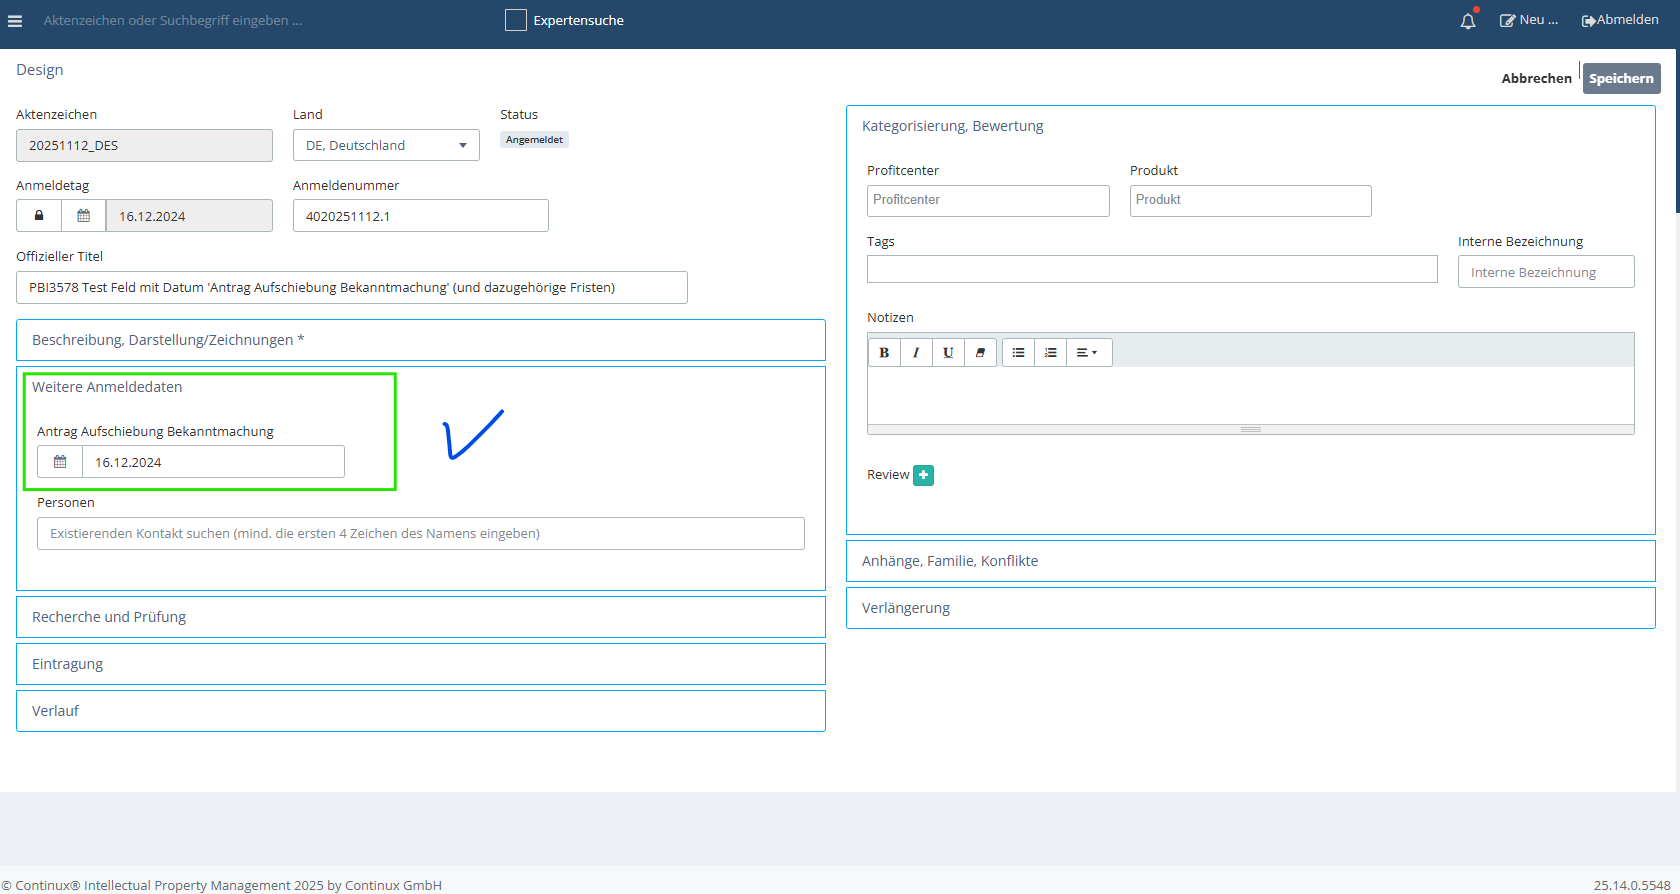Toggle underline in Notizen editor

click(948, 352)
